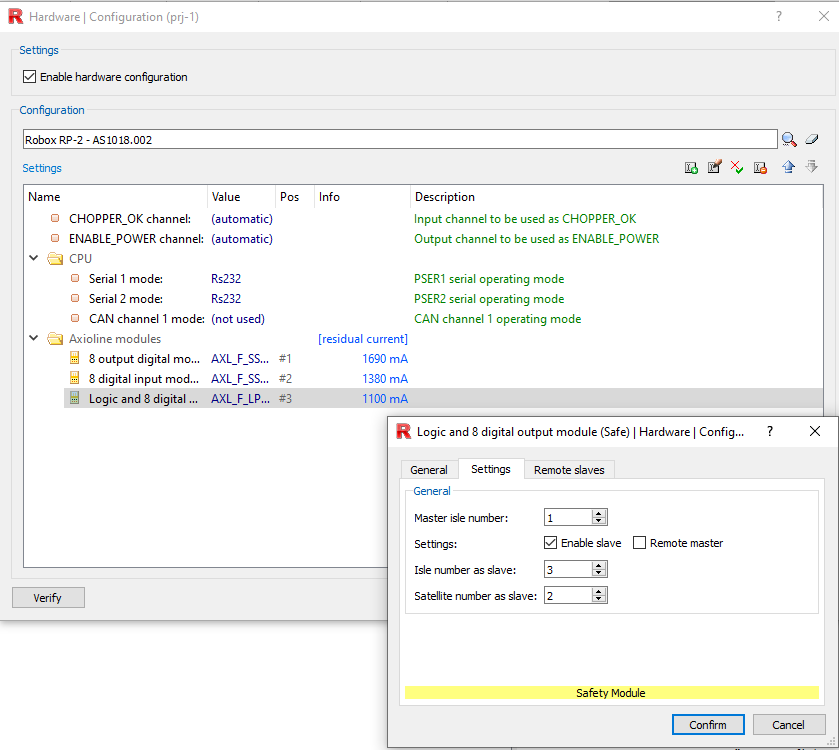Clear the configuration with the eraser icon
Image resolution: width=839 pixels, height=750 pixels.
[812, 139]
